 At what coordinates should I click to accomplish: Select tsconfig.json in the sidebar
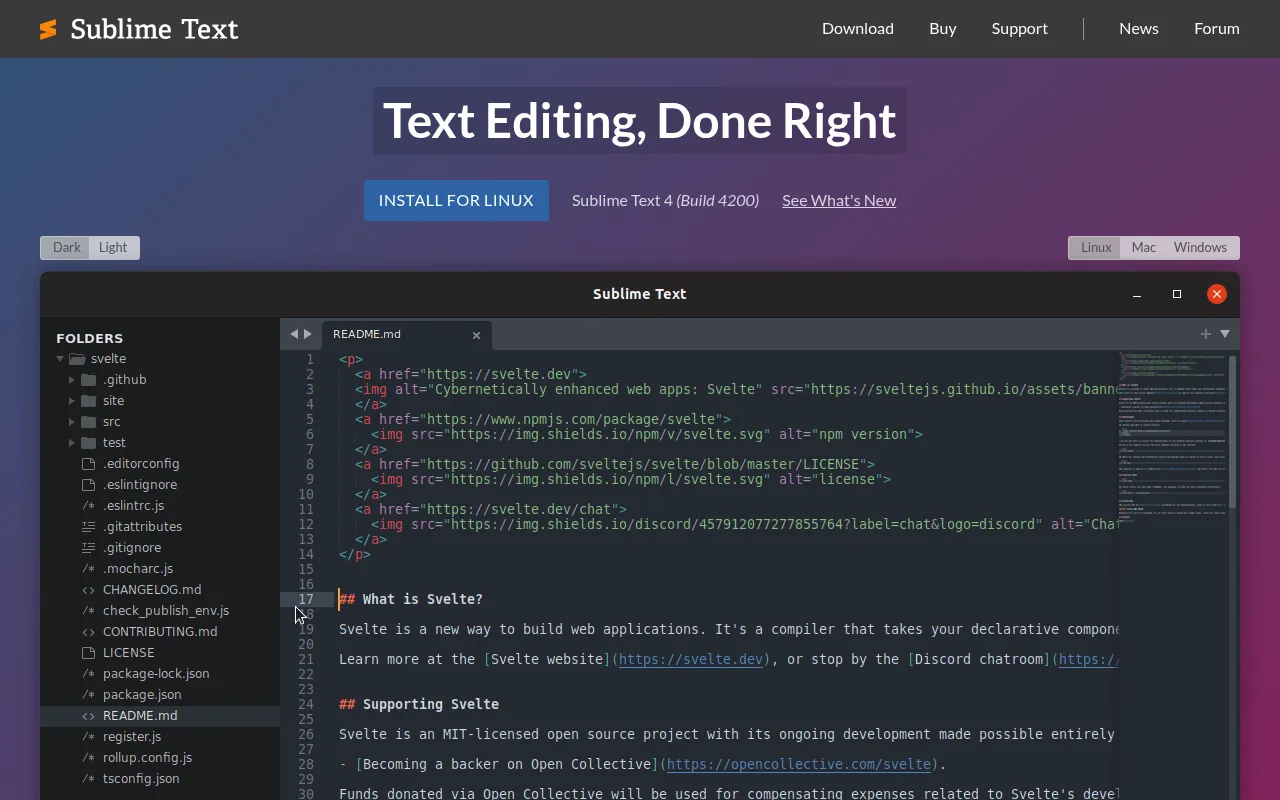point(160,779)
